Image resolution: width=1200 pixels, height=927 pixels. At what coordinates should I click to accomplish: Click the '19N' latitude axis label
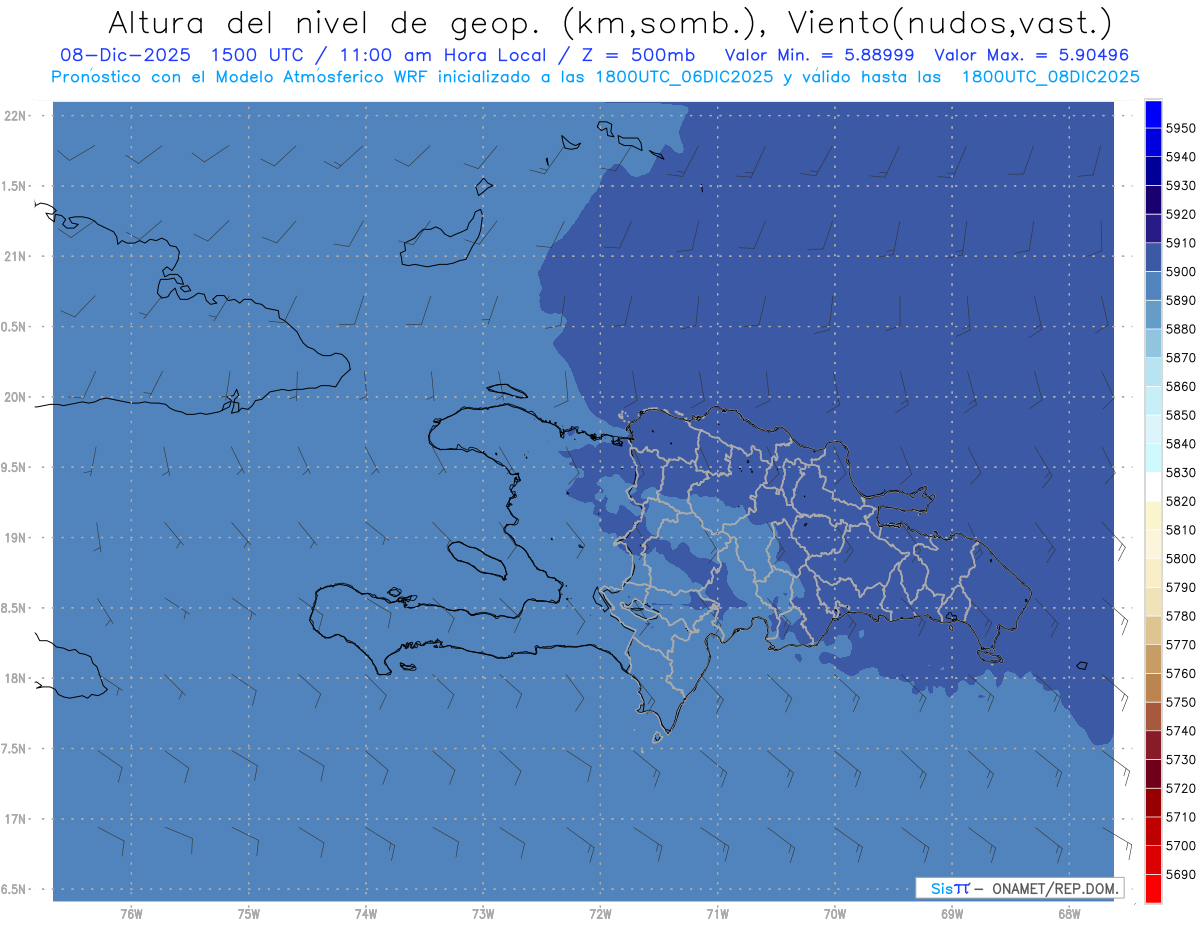pyautogui.click(x=17, y=538)
